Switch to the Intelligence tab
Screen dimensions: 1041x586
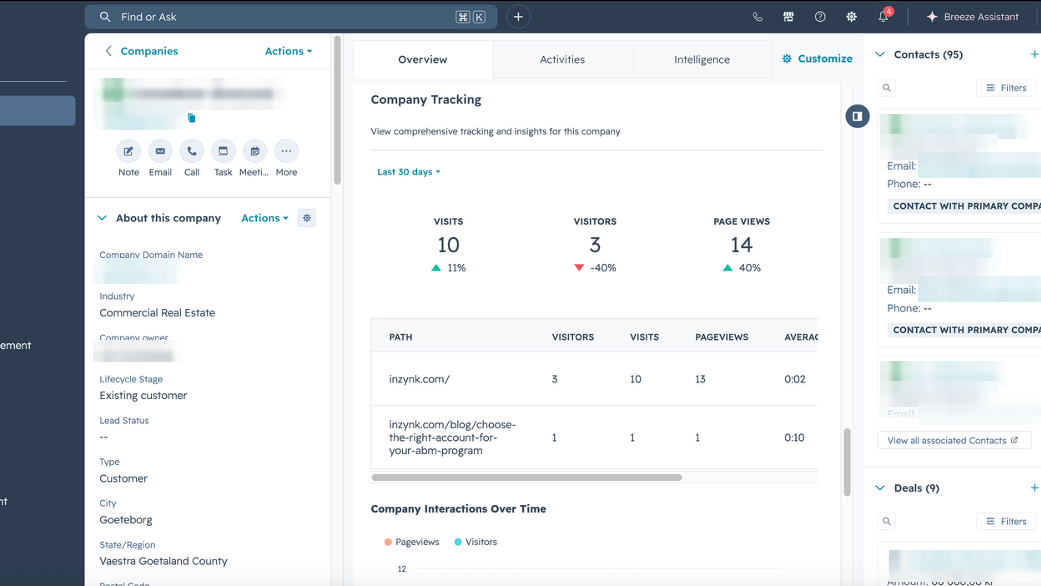click(x=702, y=60)
